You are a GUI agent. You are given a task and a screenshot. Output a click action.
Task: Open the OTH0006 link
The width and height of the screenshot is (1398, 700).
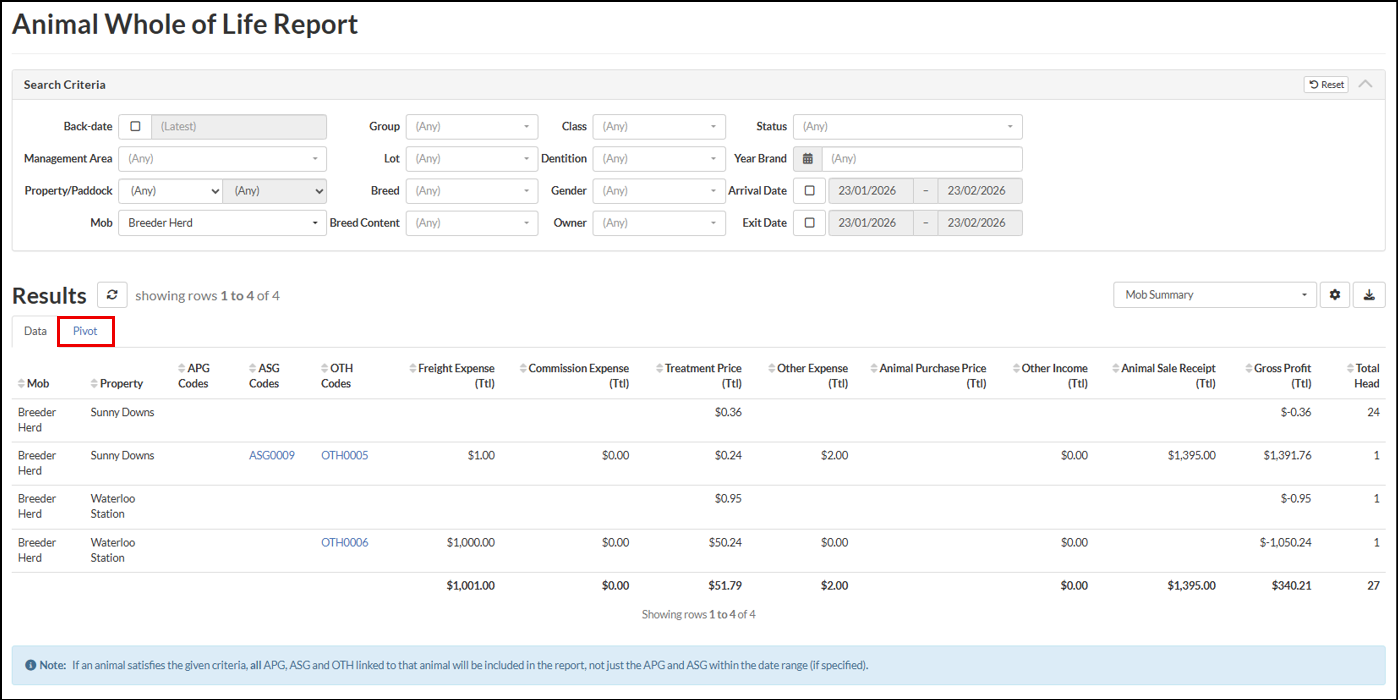[344, 543]
